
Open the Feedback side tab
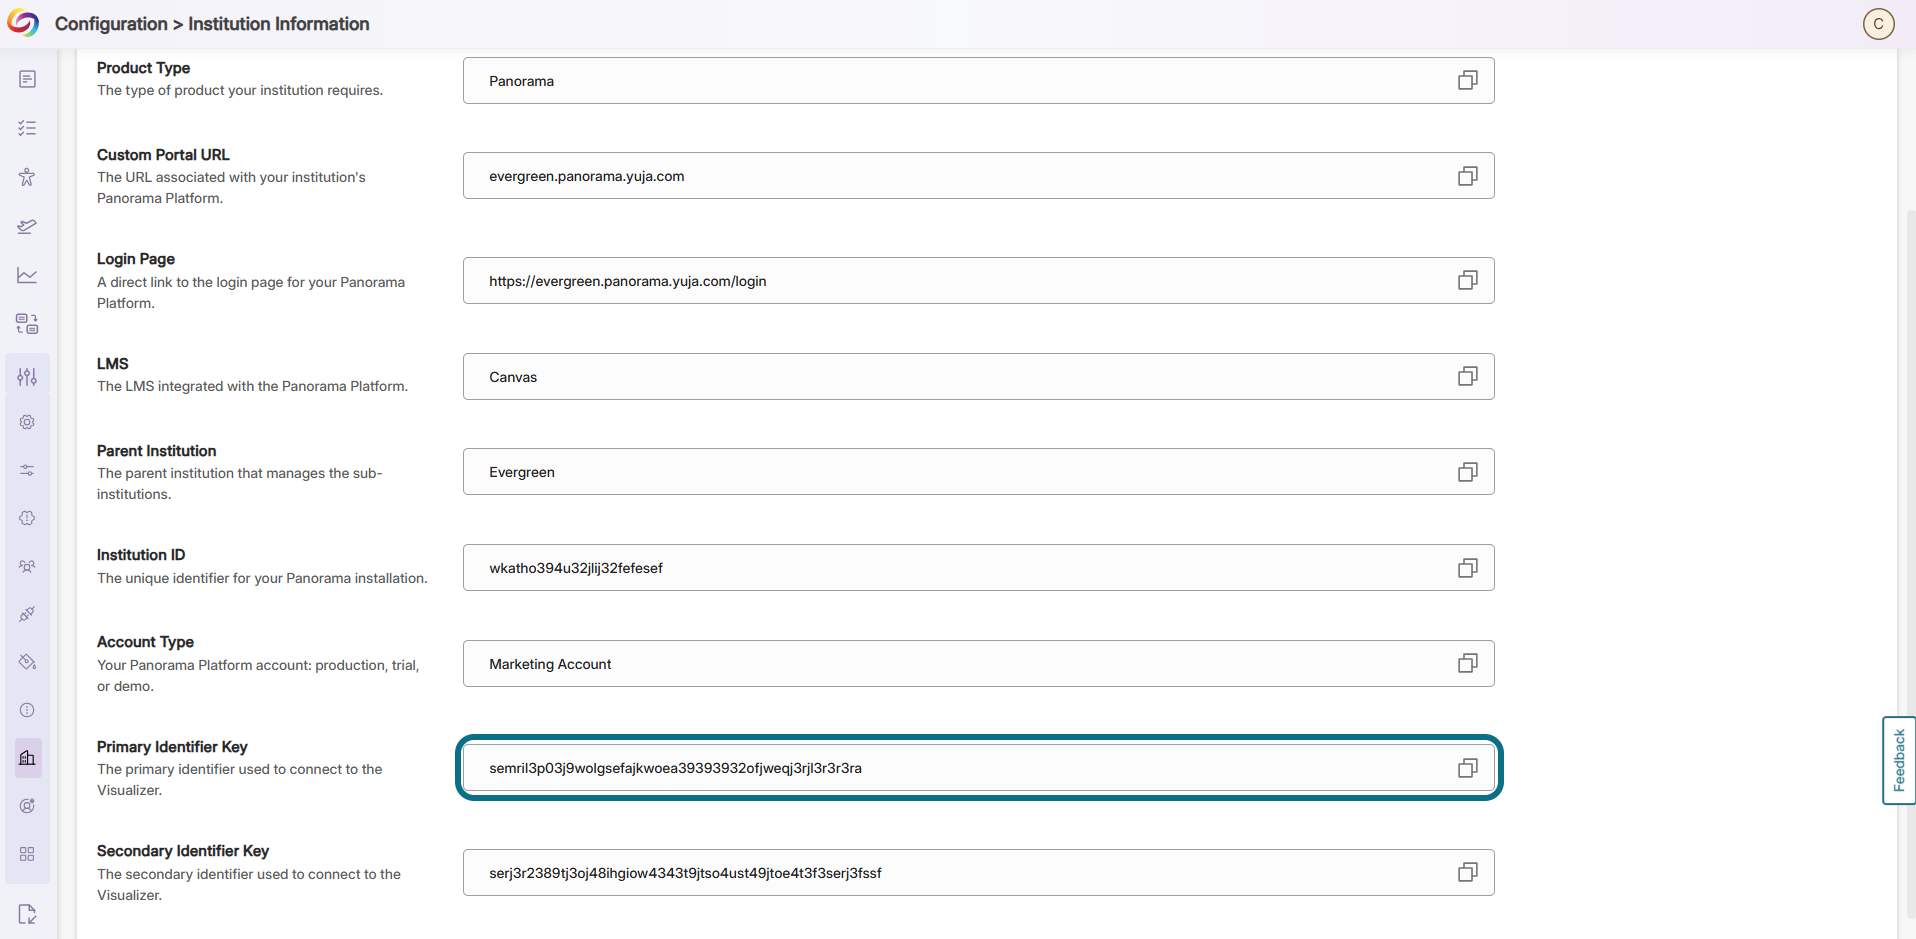point(1898,760)
